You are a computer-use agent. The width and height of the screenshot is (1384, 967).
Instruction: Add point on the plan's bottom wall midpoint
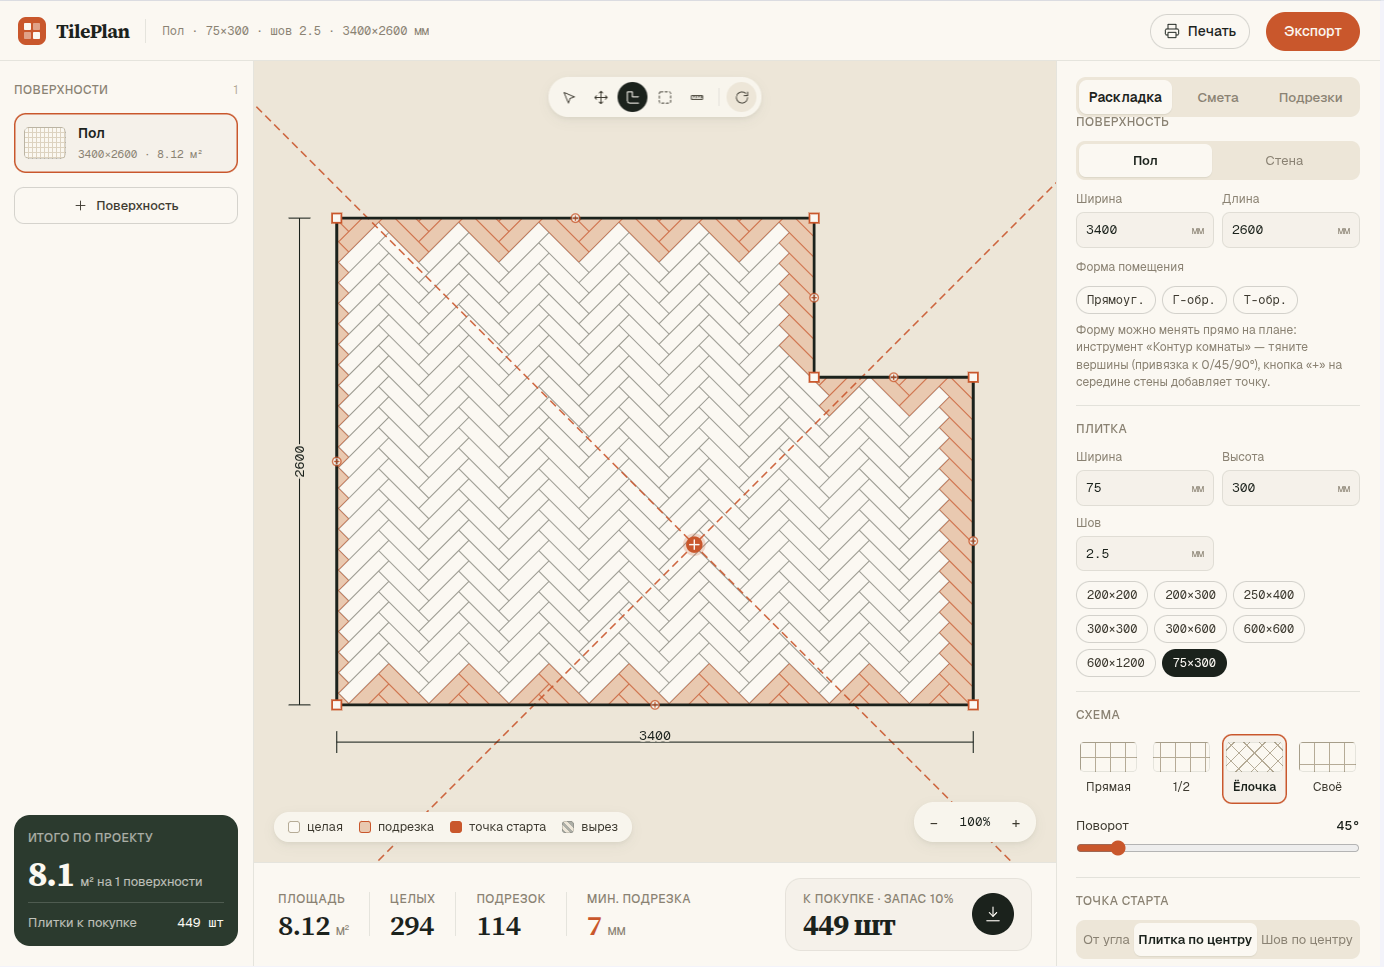(x=655, y=705)
